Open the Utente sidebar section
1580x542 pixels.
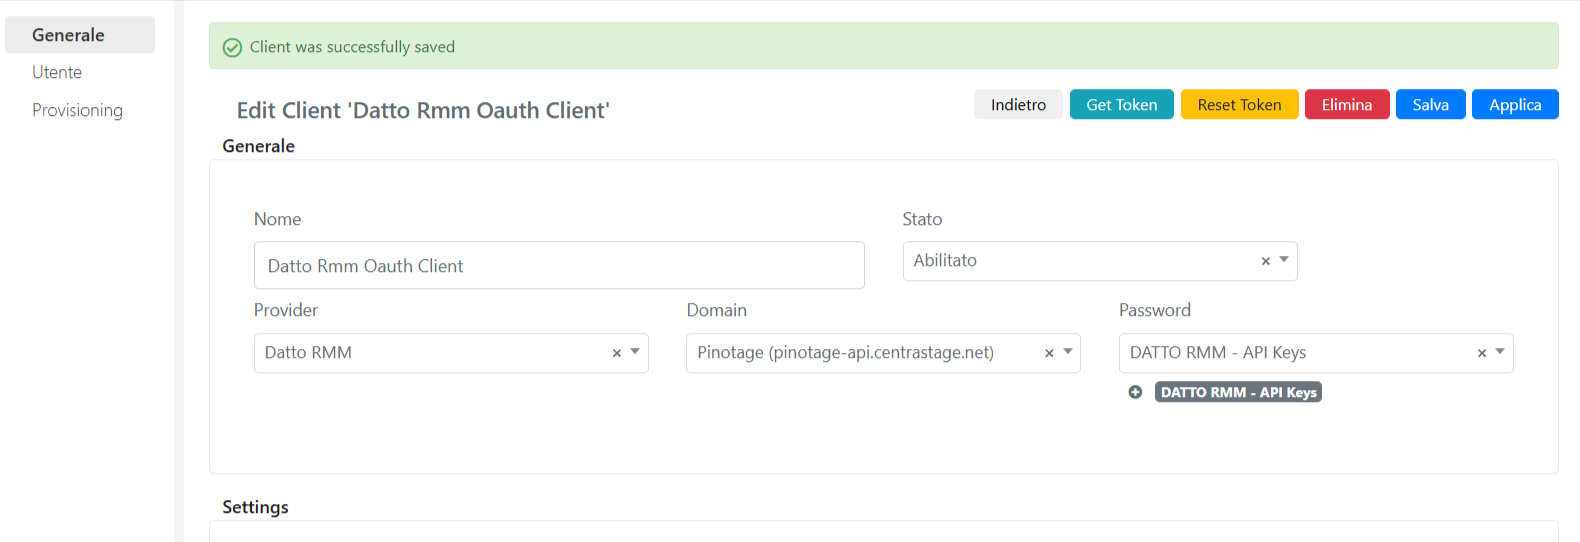tap(57, 72)
